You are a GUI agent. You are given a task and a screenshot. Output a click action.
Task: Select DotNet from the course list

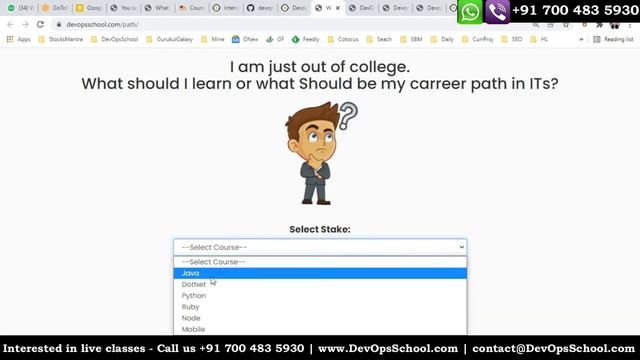(320, 284)
